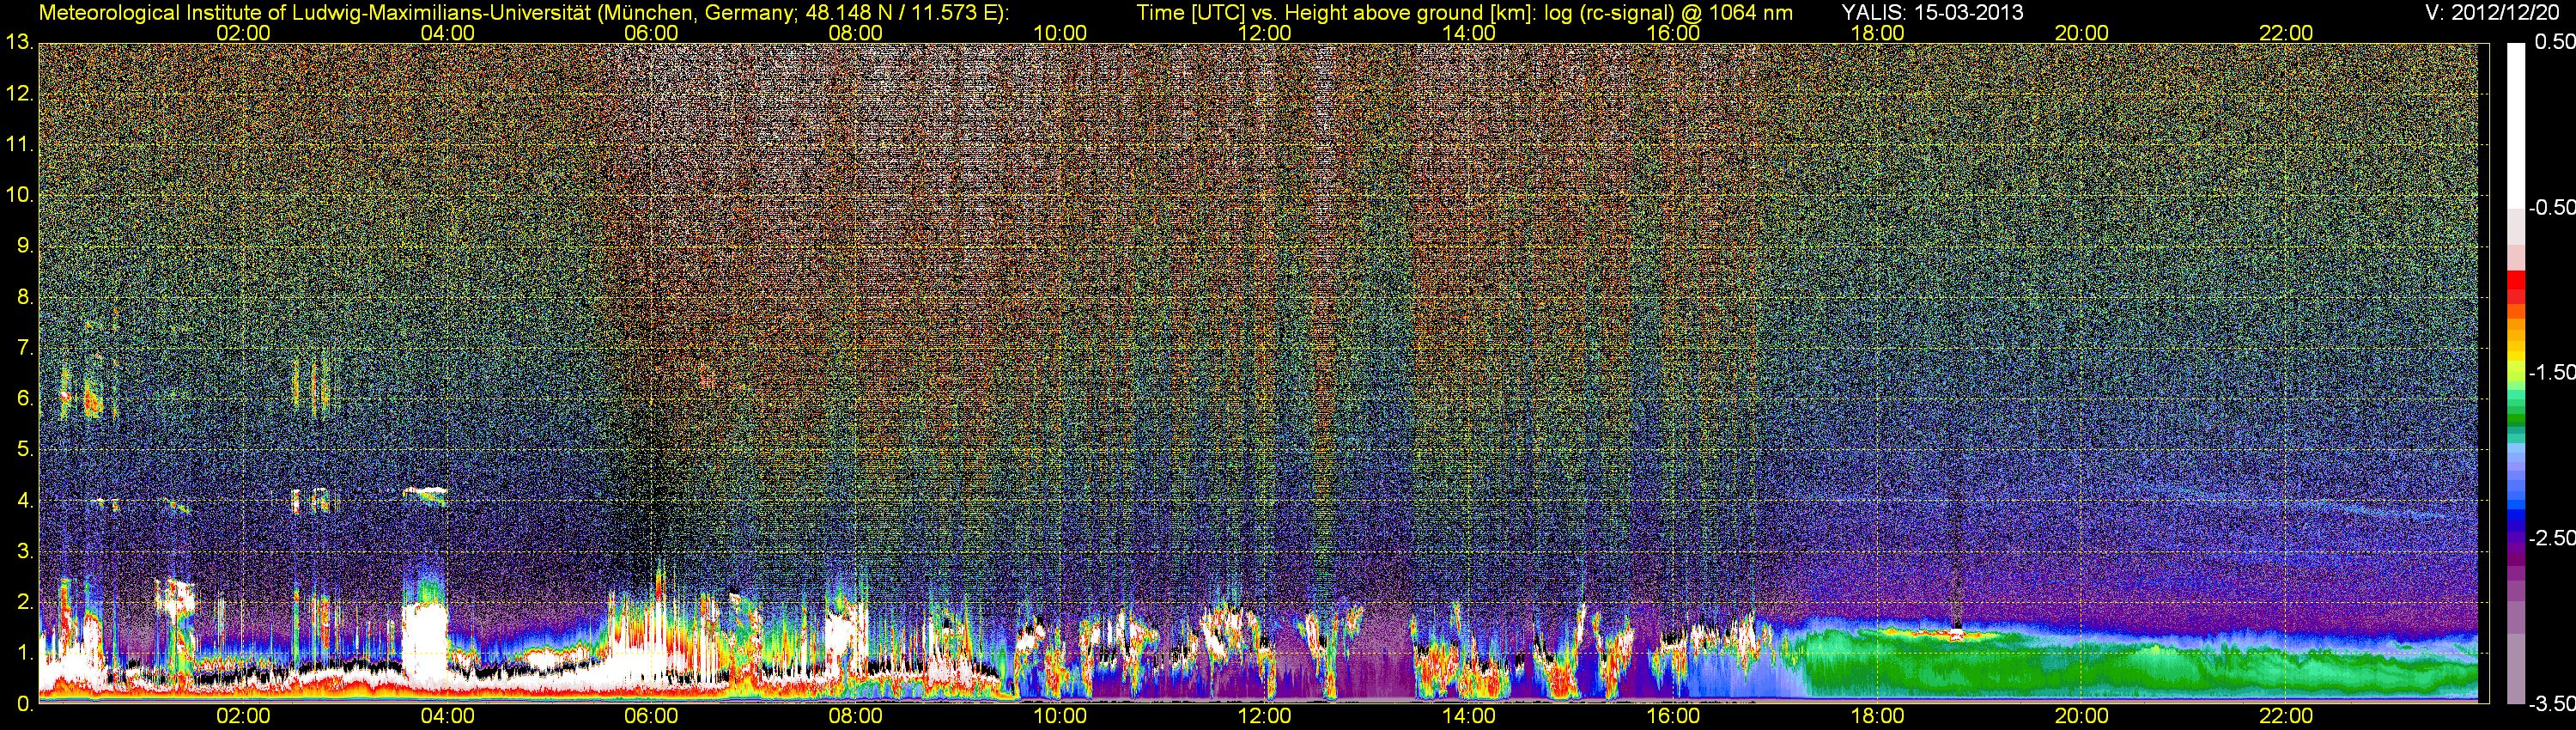Click the height axis label '7.'
This screenshot has height=730, width=2576.
click(x=24, y=348)
